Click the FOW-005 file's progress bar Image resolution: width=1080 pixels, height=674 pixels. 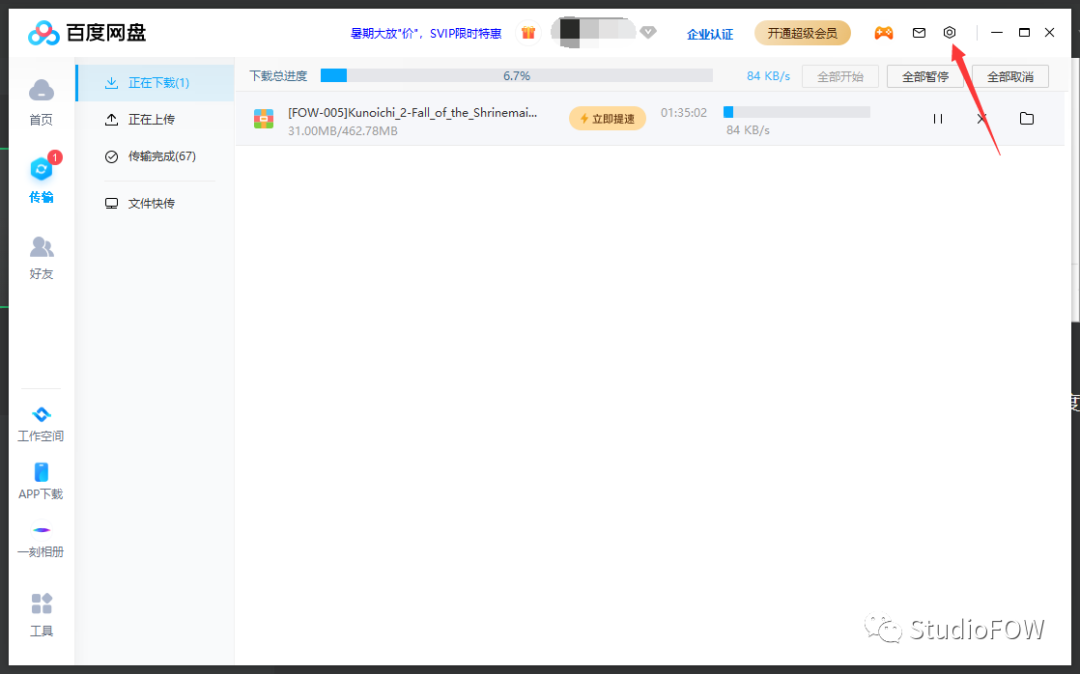tap(797, 112)
